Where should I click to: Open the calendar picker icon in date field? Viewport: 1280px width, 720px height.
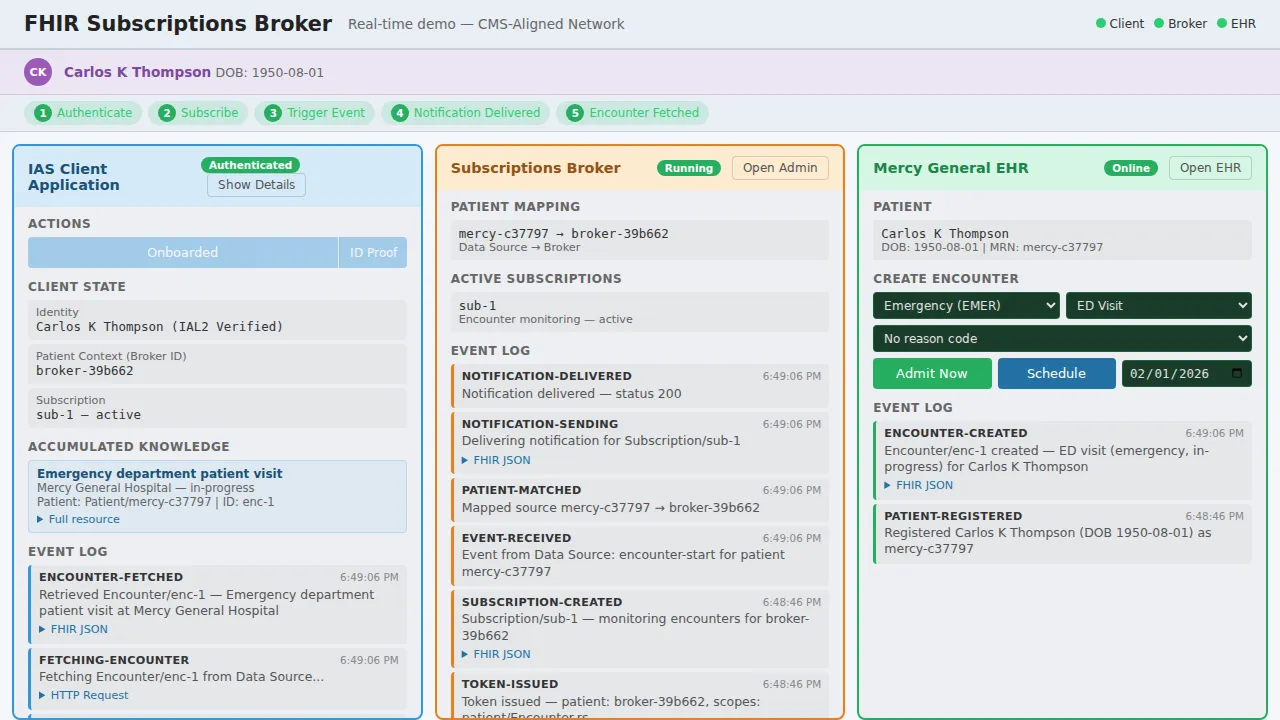point(1237,373)
